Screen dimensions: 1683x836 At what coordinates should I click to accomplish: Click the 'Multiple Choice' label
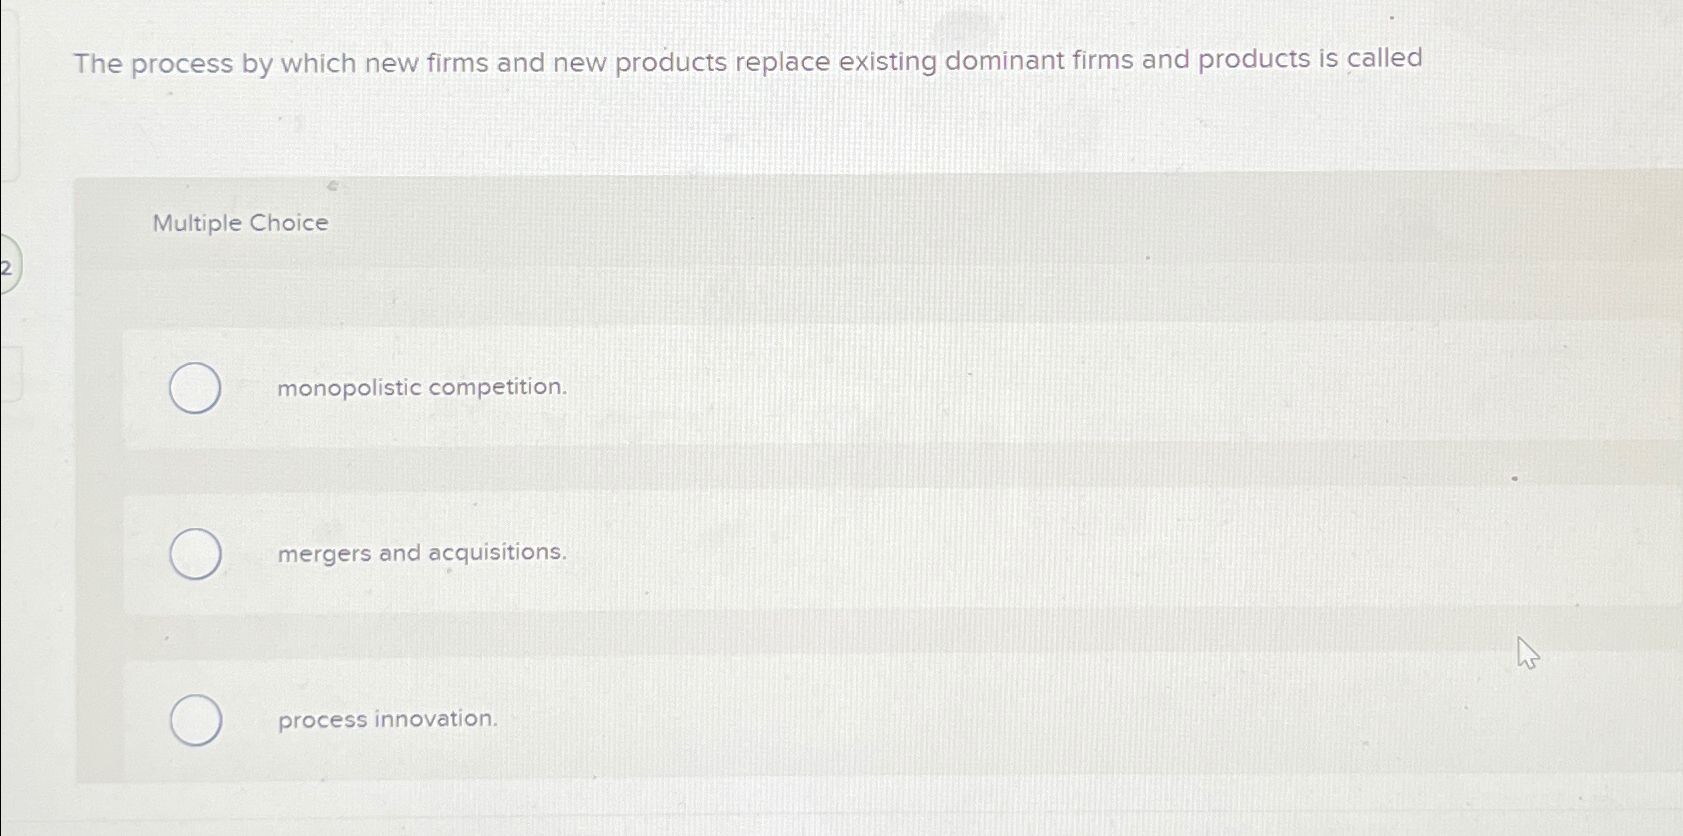point(240,223)
